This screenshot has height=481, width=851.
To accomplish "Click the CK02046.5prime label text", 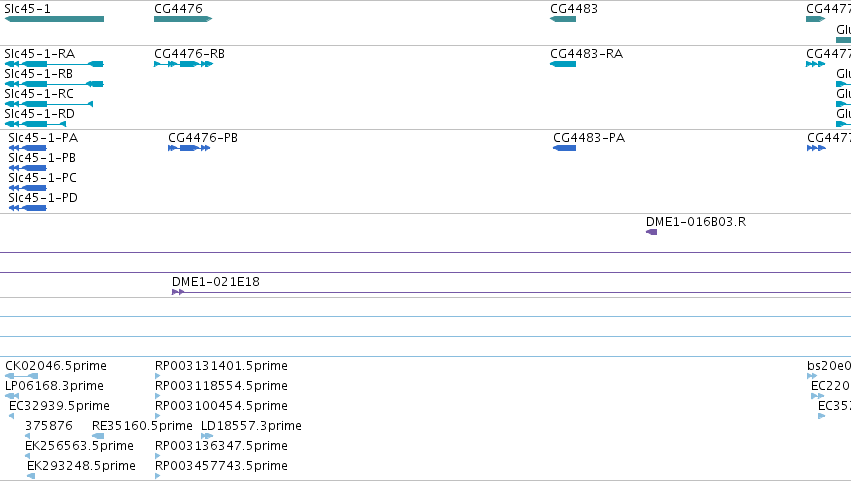I will click(x=56, y=366).
